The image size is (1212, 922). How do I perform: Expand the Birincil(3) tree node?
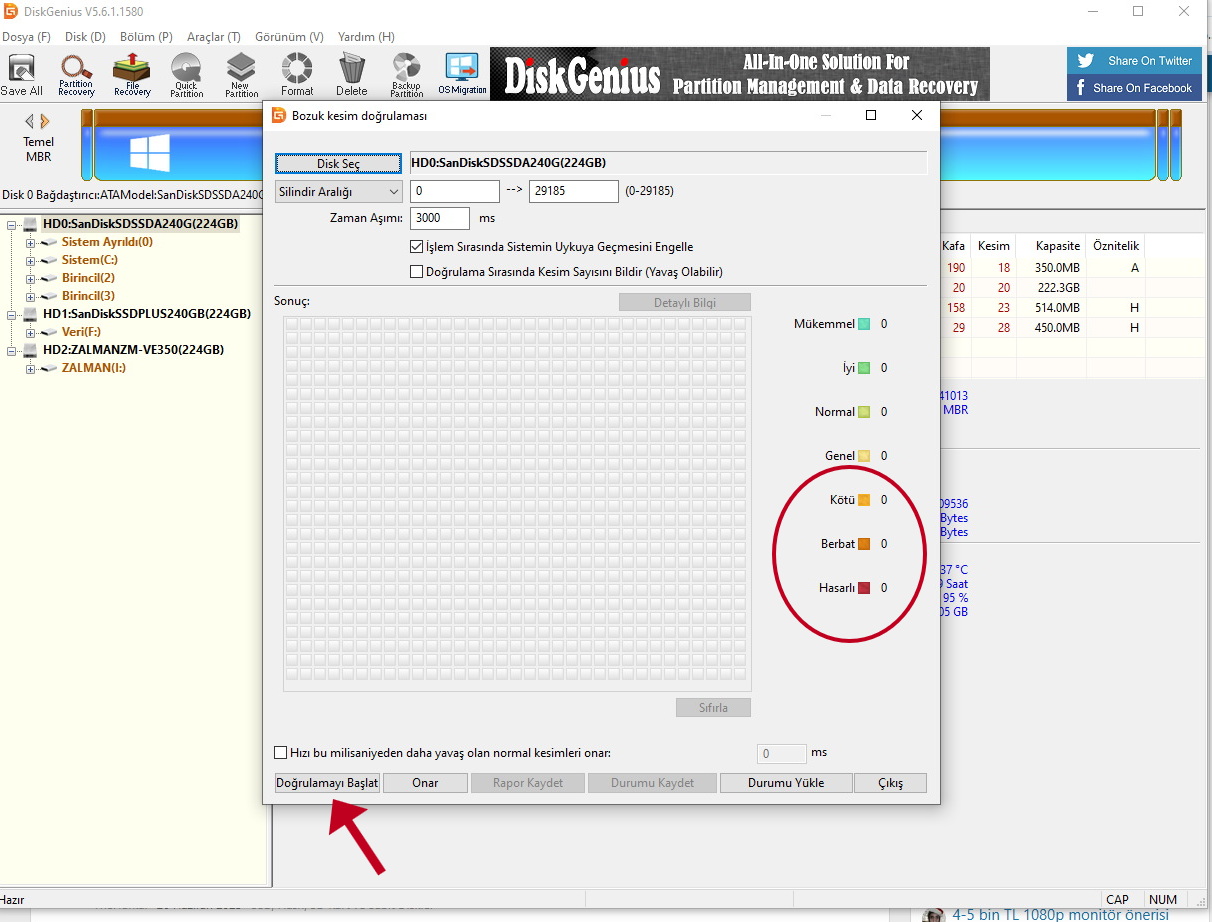(x=30, y=296)
